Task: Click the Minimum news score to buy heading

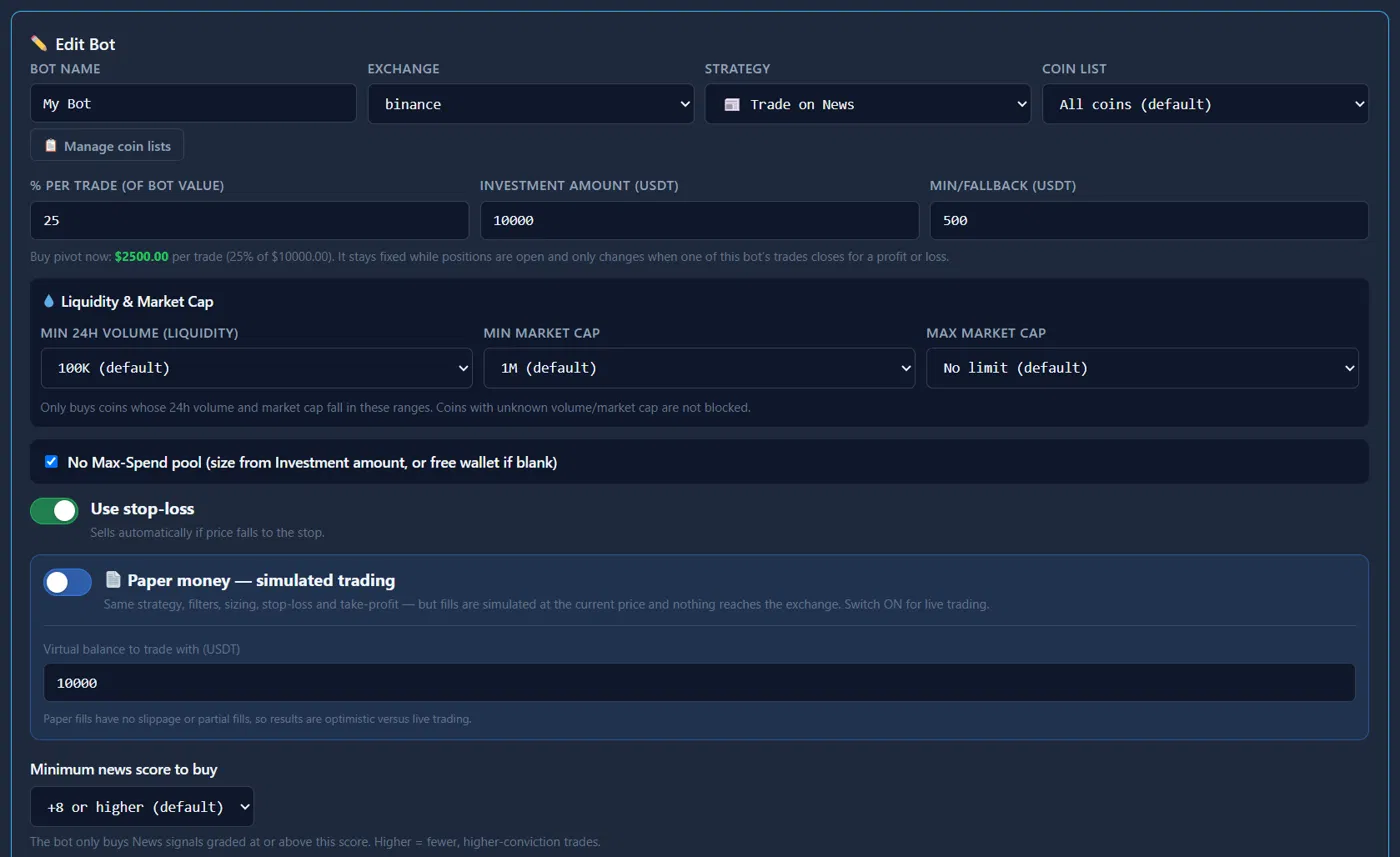Action: pos(124,769)
